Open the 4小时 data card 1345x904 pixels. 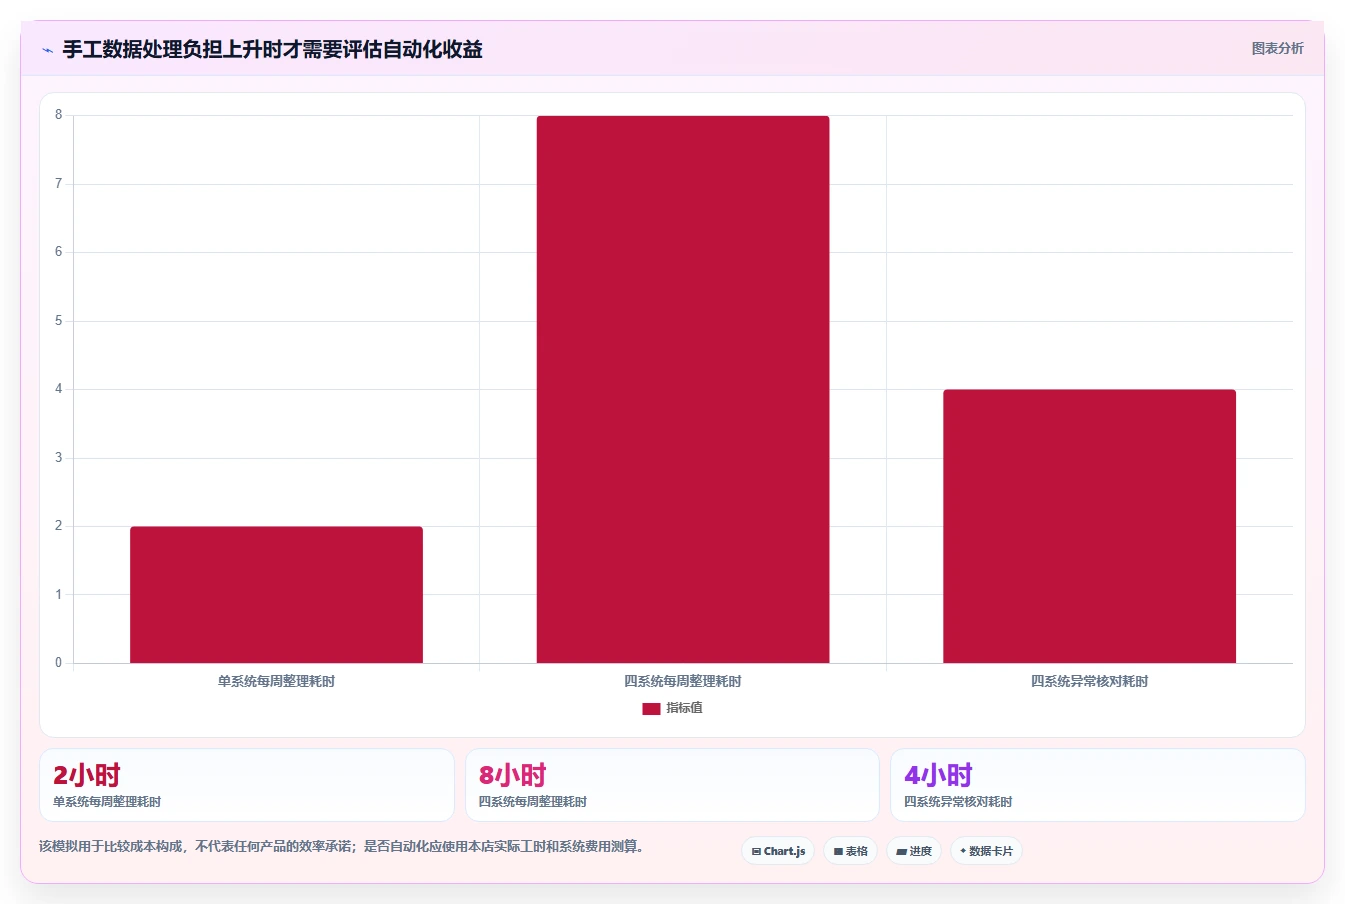1098,785
